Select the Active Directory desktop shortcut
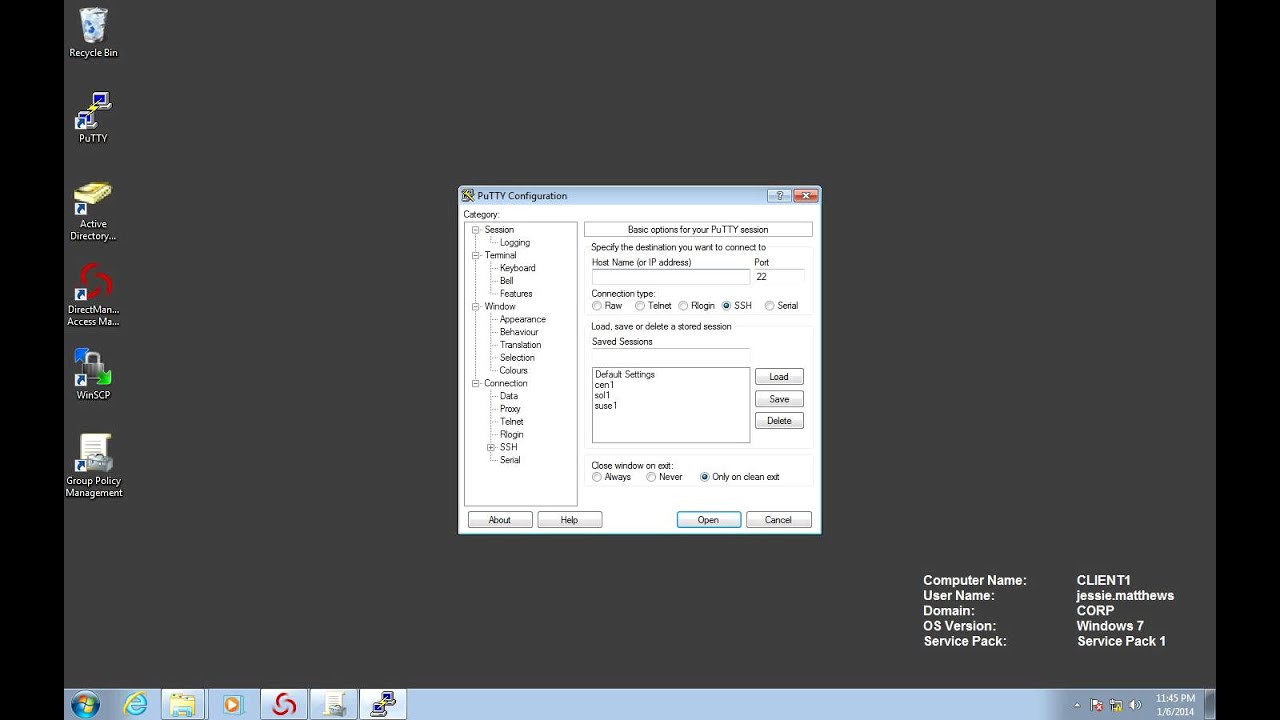 pyautogui.click(x=93, y=211)
